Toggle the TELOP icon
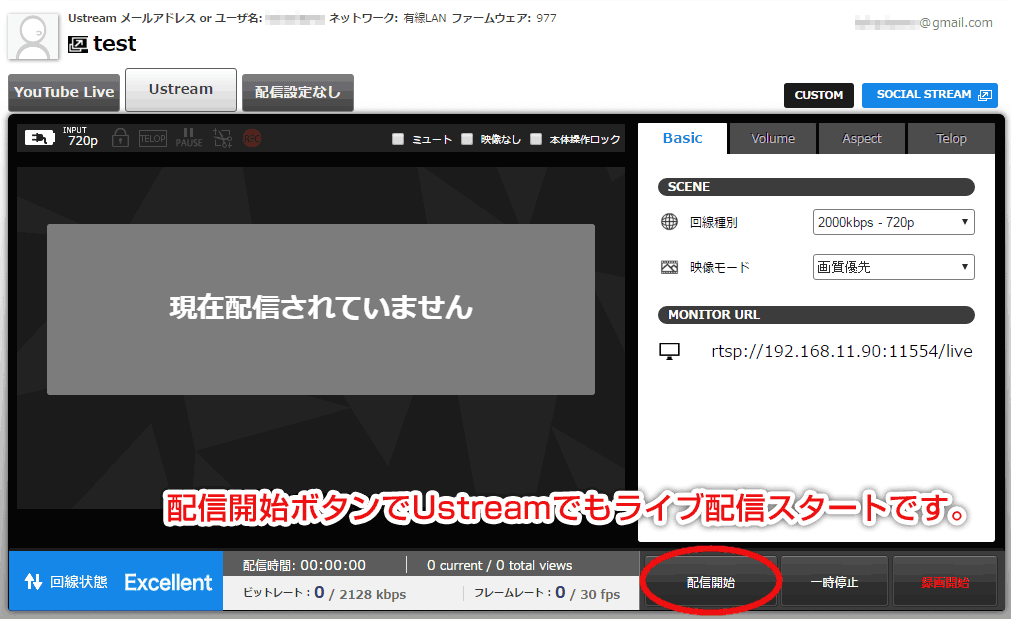 pyautogui.click(x=153, y=138)
